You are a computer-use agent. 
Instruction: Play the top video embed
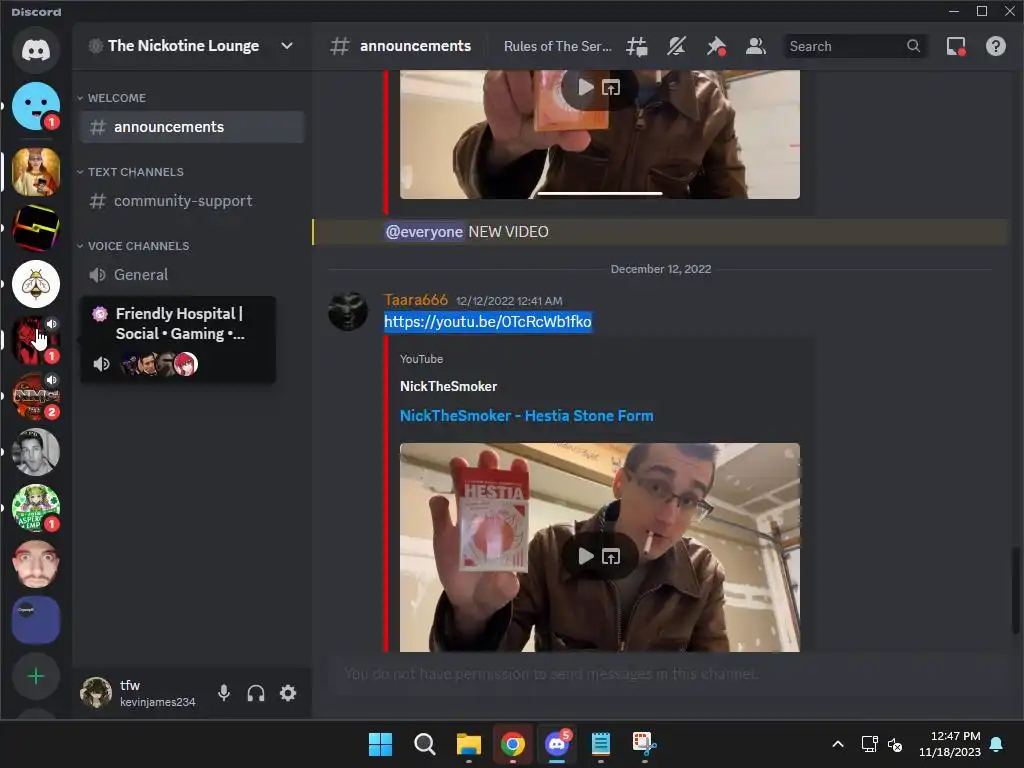[586, 88]
